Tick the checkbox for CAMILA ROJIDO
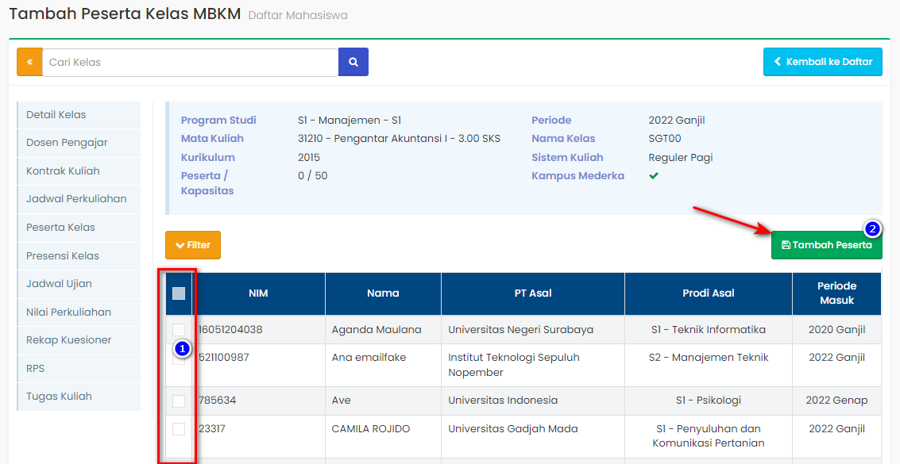Screen dimensions: 900x464 (179, 429)
